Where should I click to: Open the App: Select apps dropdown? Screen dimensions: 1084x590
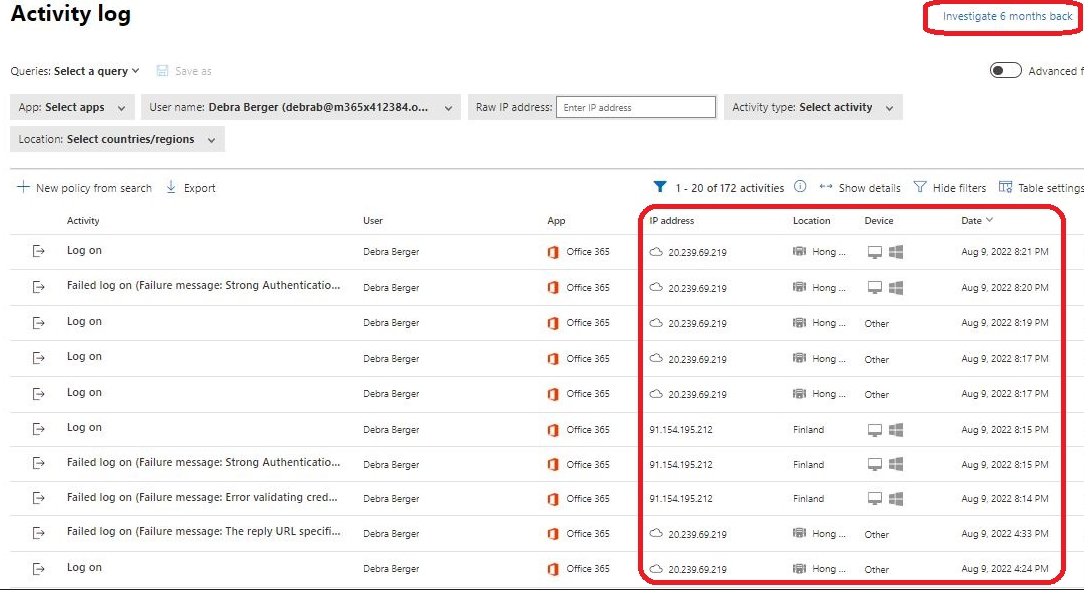(x=73, y=107)
